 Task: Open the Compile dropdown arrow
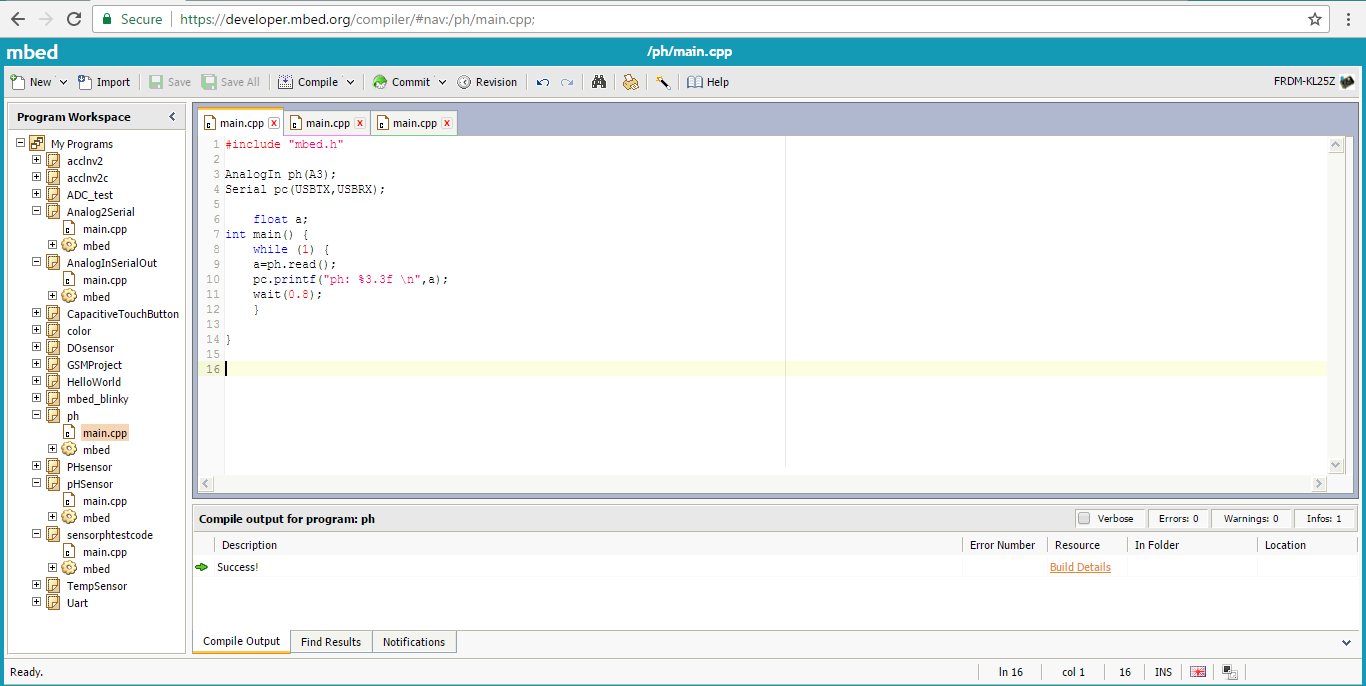coord(351,82)
